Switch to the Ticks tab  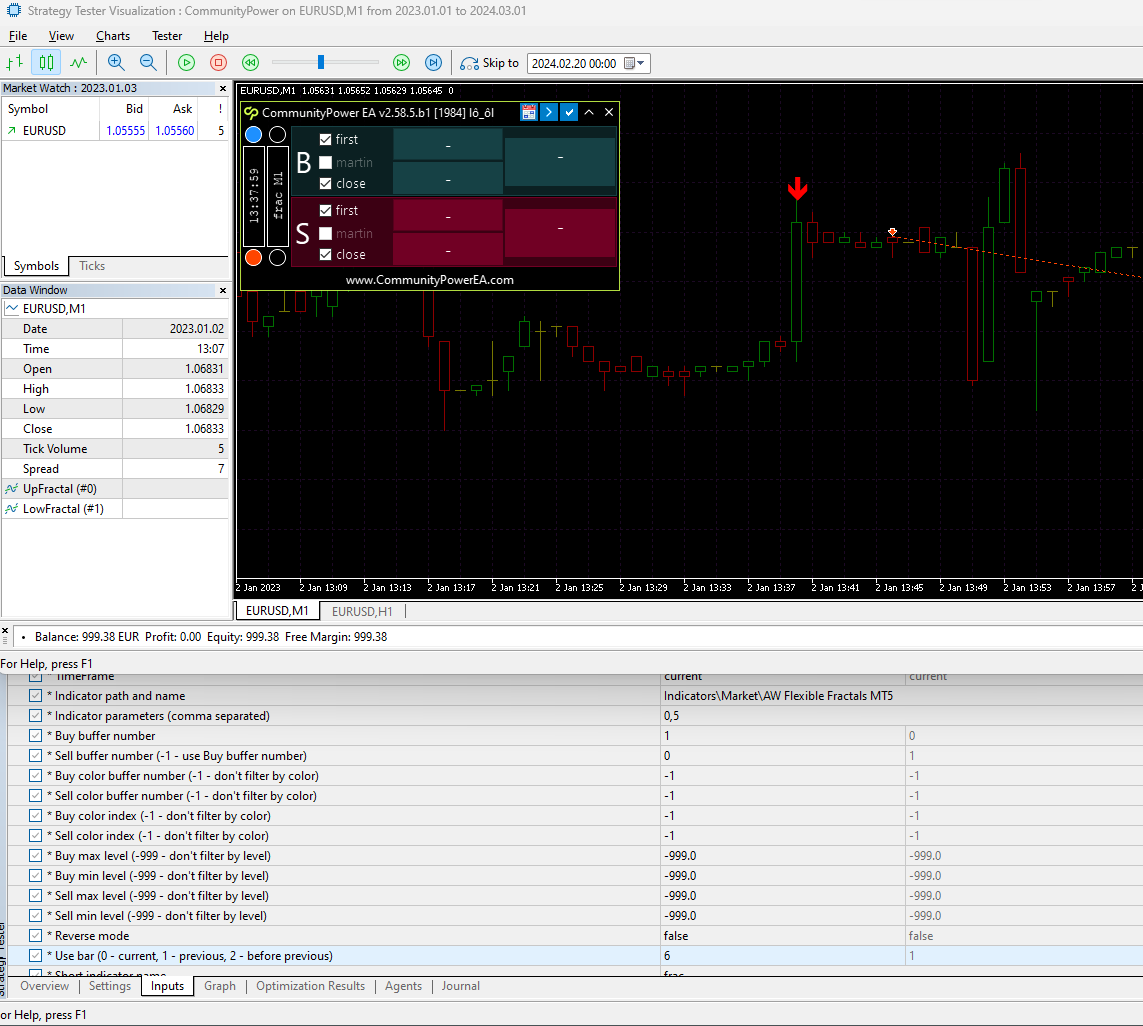pyautogui.click(x=92, y=266)
